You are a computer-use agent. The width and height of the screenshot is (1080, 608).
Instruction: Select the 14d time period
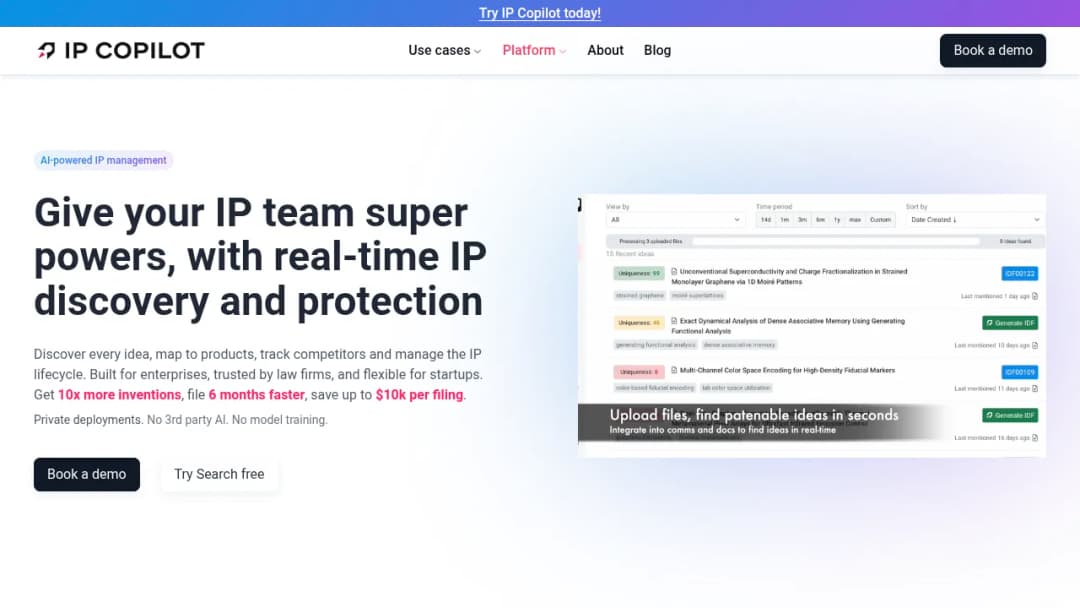tap(766, 220)
